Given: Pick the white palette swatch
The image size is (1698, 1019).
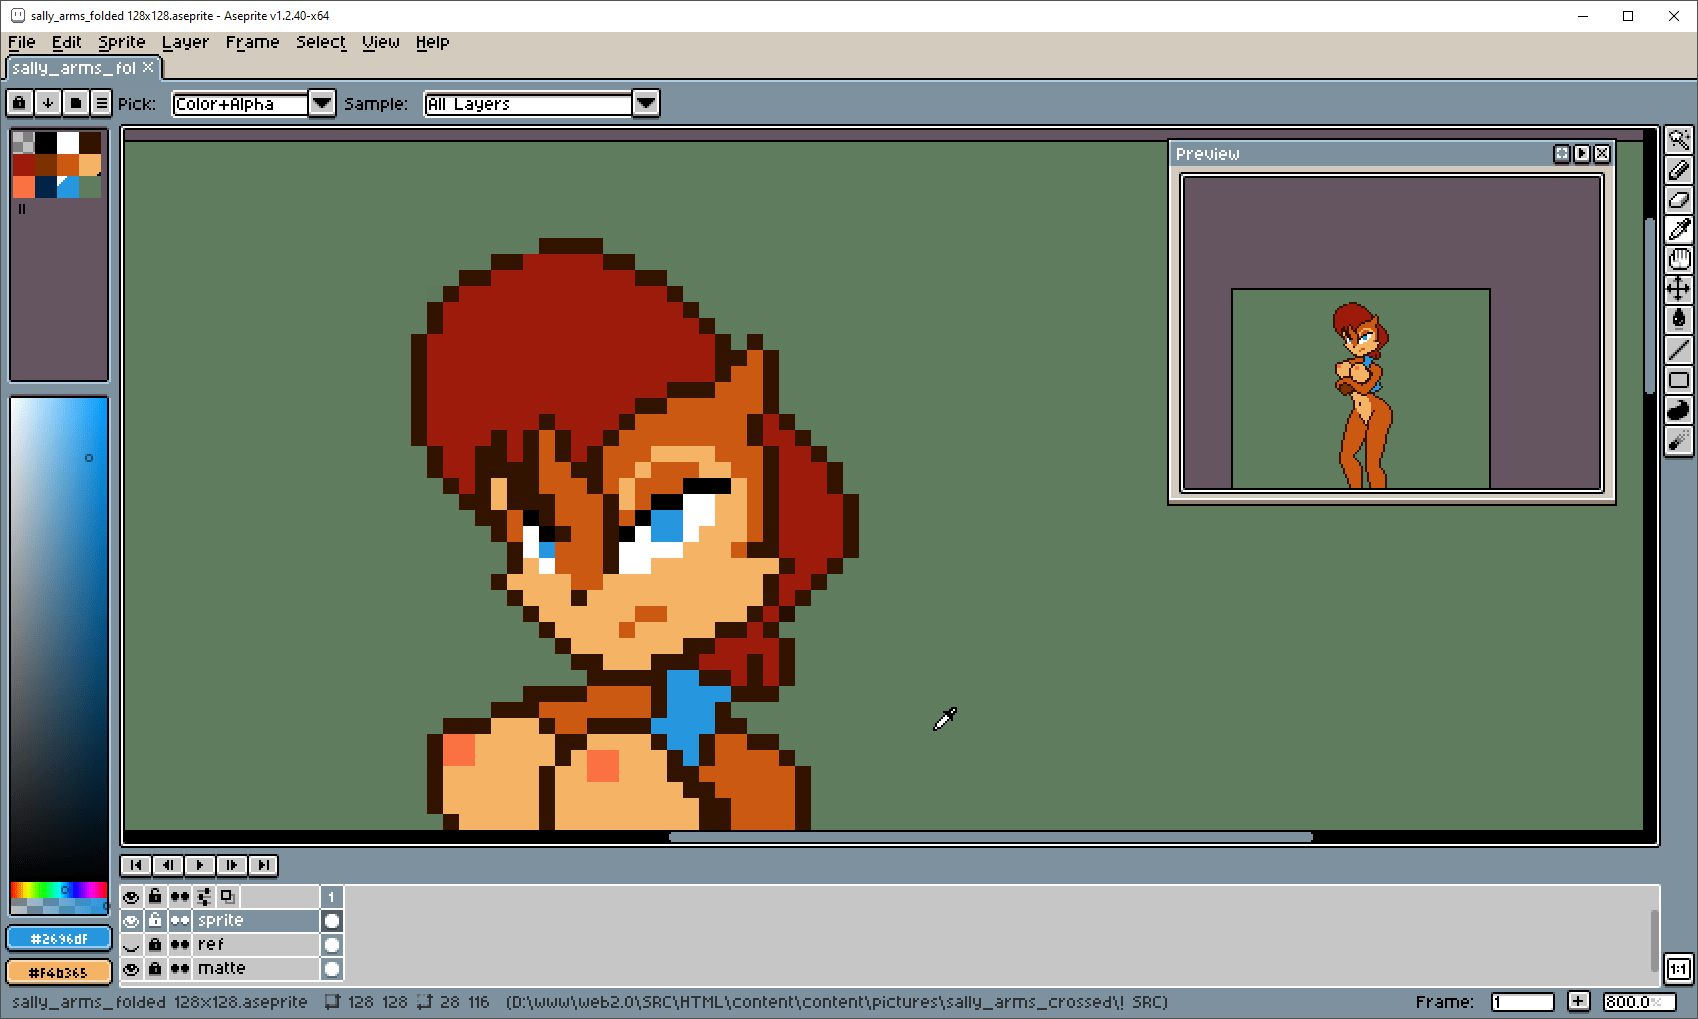Looking at the screenshot, I should click(x=68, y=142).
